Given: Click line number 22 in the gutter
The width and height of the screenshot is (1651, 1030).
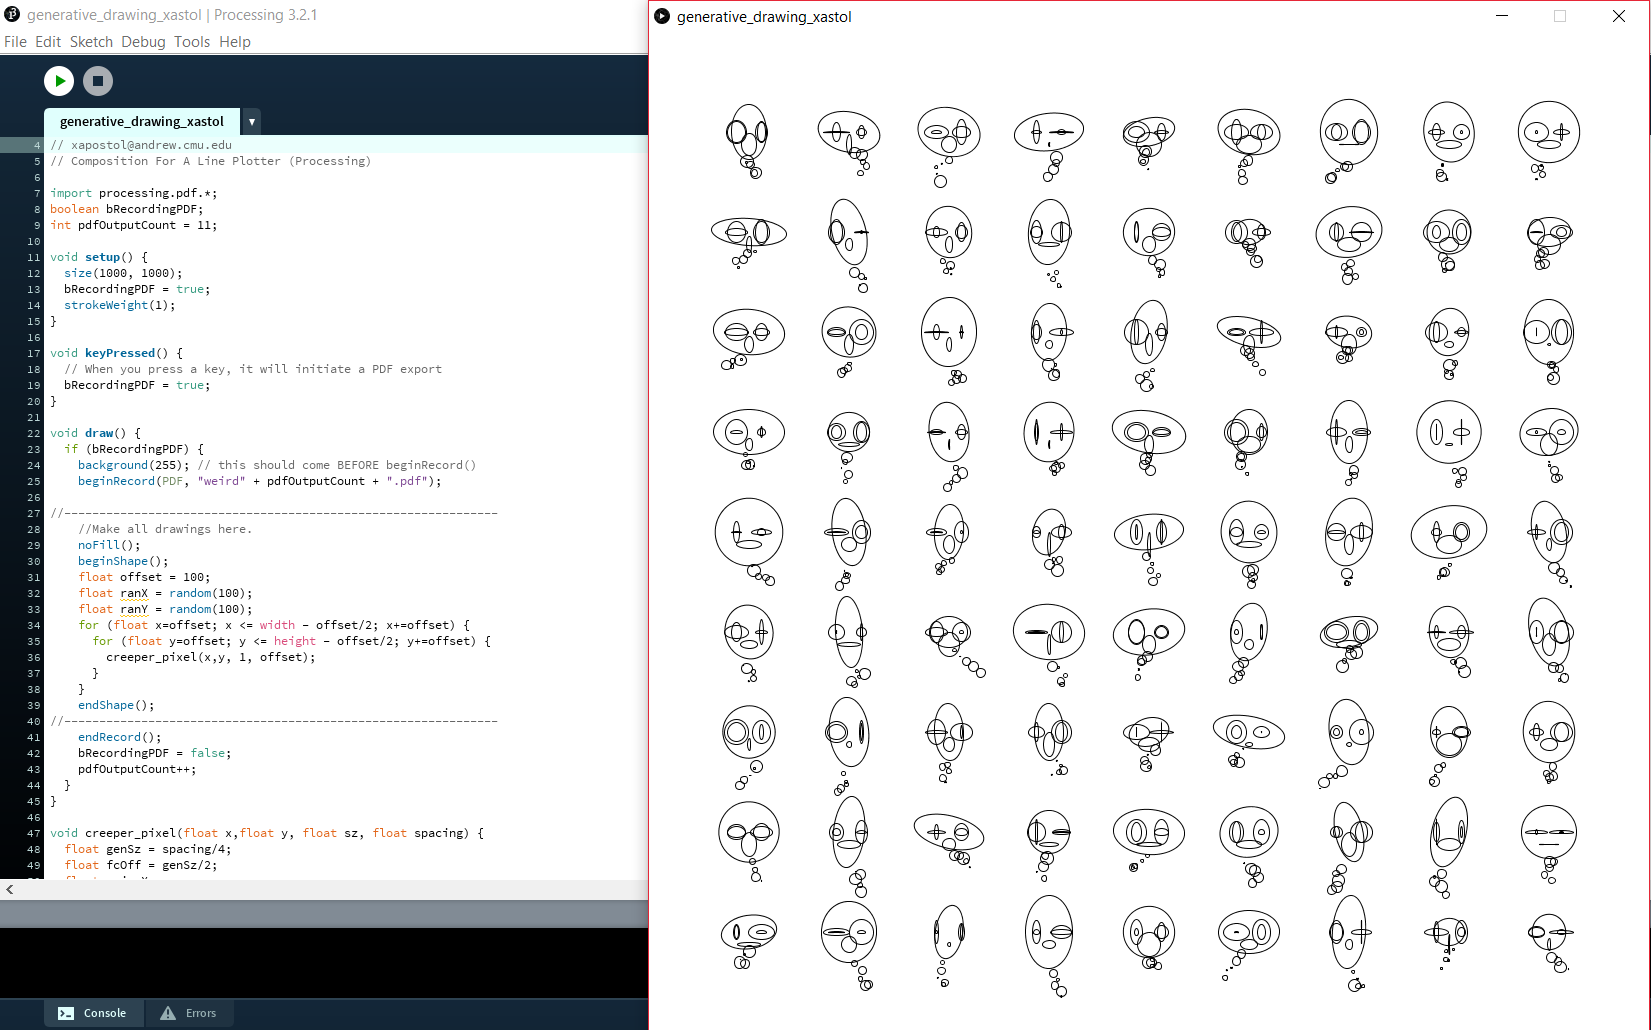Looking at the screenshot, I should (x=33, y=433).
